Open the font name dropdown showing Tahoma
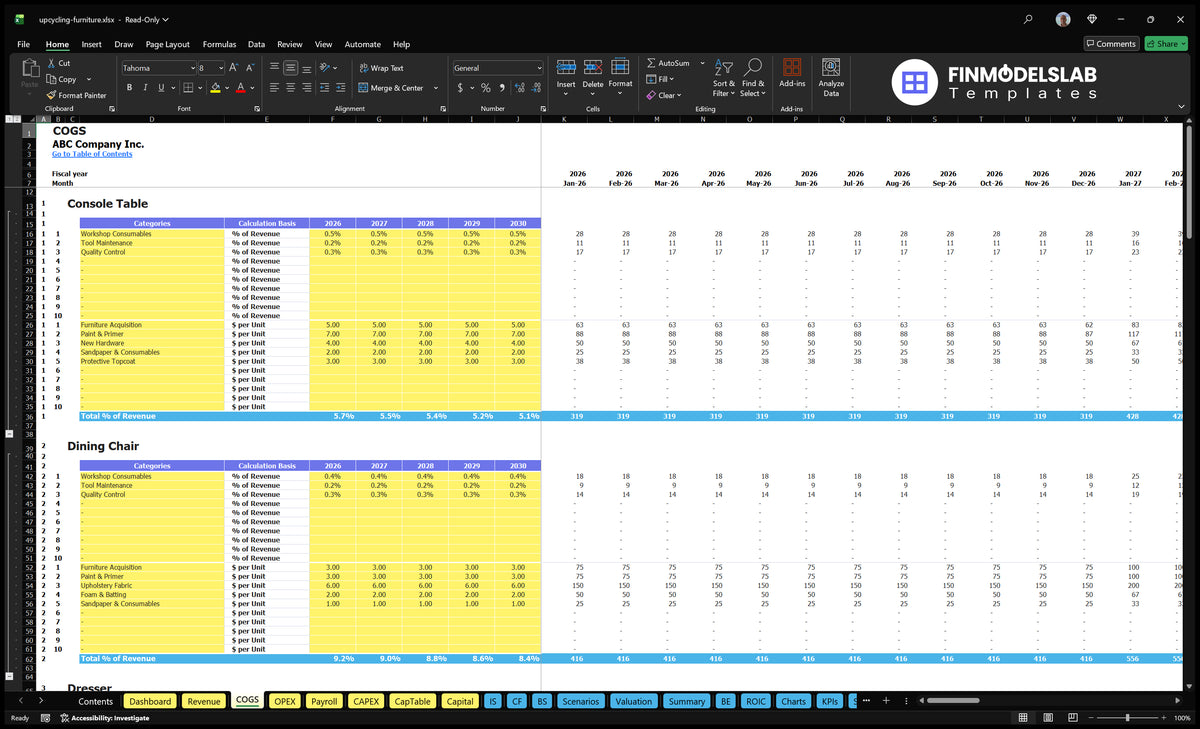Viewport: 1200px width, 729px height. pos(191,68)
